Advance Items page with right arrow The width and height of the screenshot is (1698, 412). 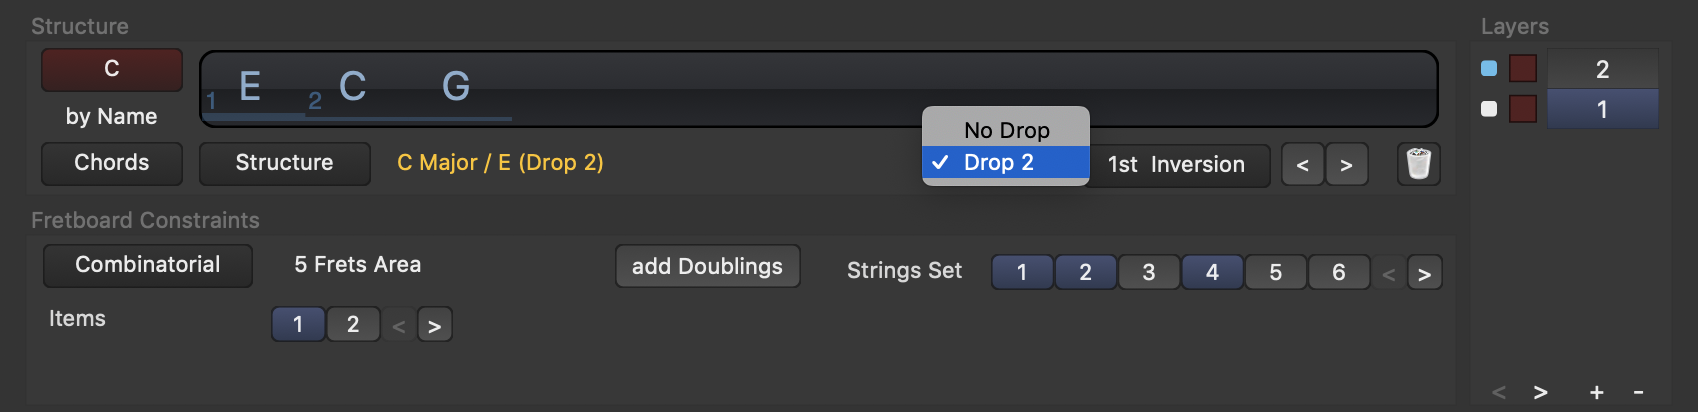click(434, 326)
